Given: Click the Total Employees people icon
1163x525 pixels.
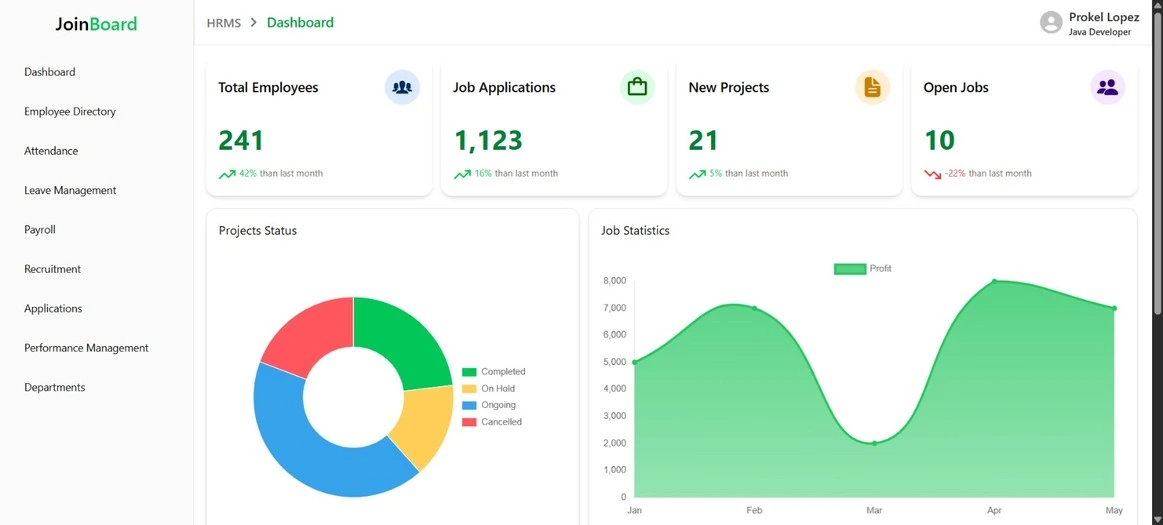Looking at the screenshot, I should (402, 87).
